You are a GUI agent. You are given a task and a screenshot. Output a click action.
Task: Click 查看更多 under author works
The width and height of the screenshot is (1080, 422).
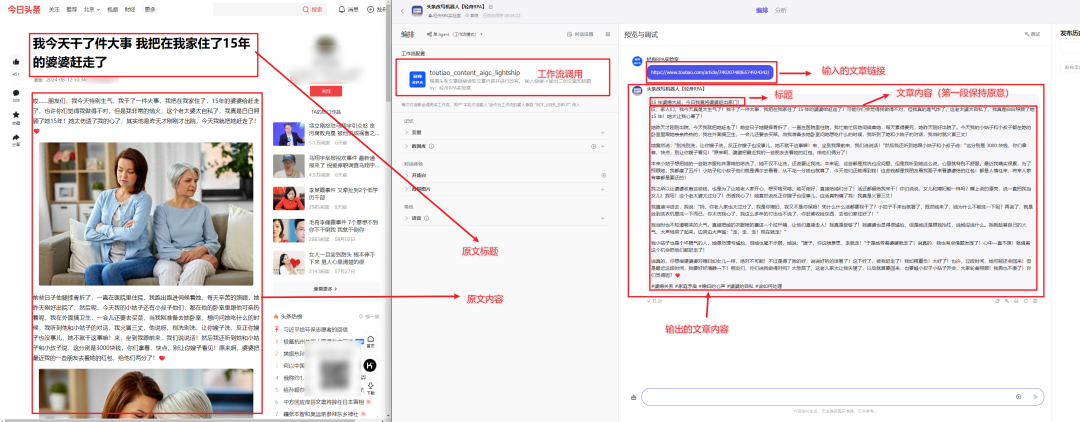326,288
